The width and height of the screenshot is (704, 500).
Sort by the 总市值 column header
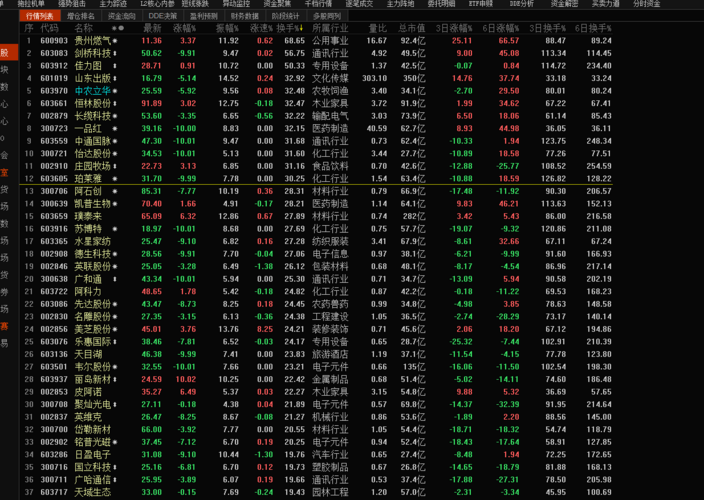click(x=412, y=28)
